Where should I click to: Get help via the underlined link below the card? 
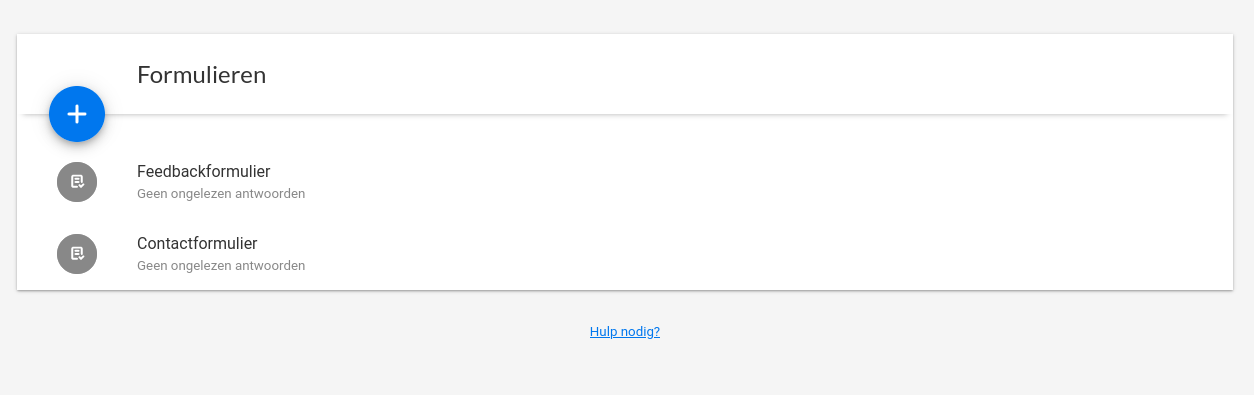point(625,332)
